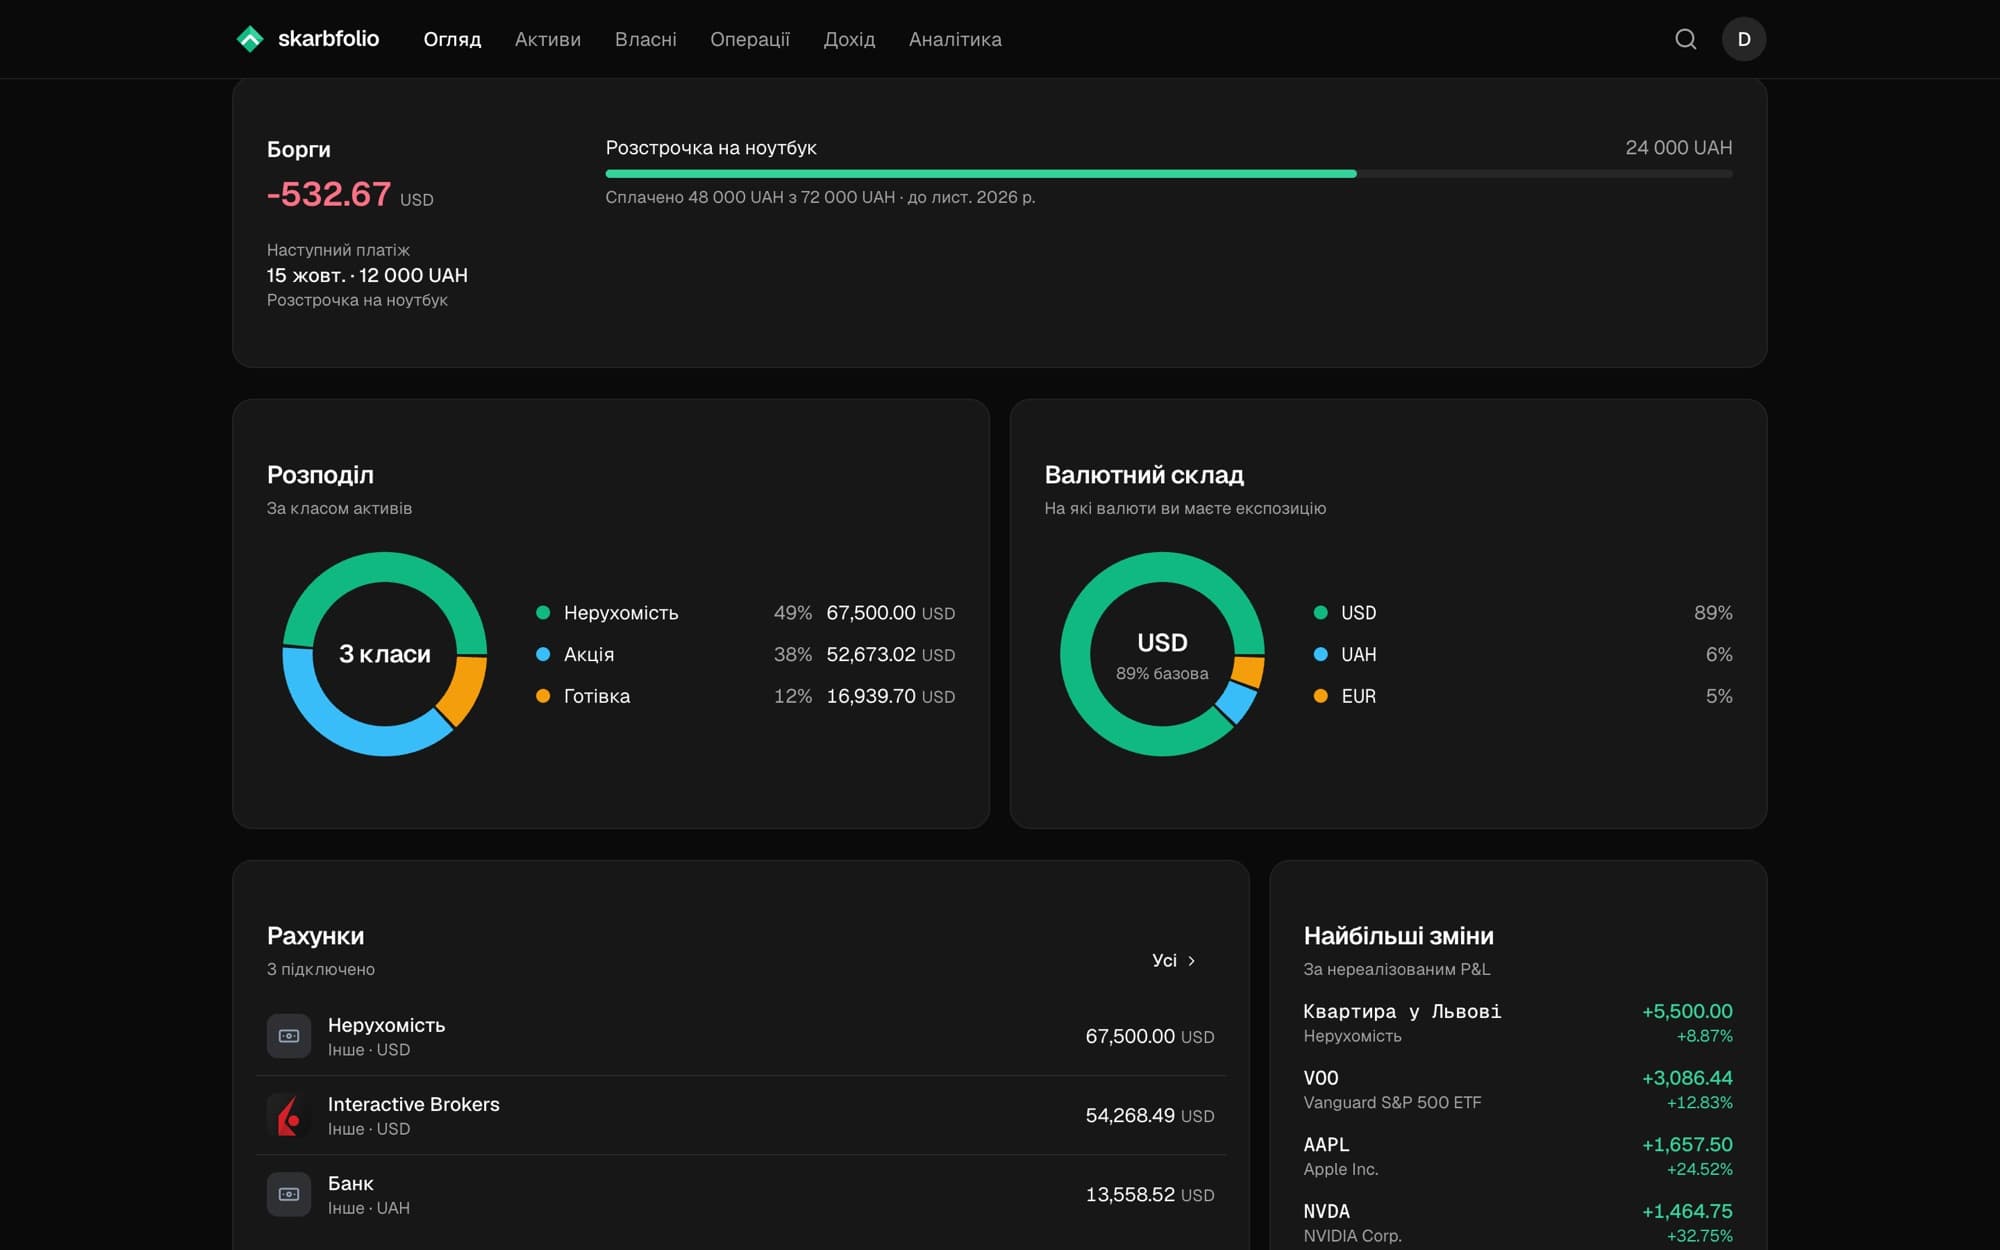Open the Активи tab
The width and height of the screenshot is (2000, 1250).
548,39
